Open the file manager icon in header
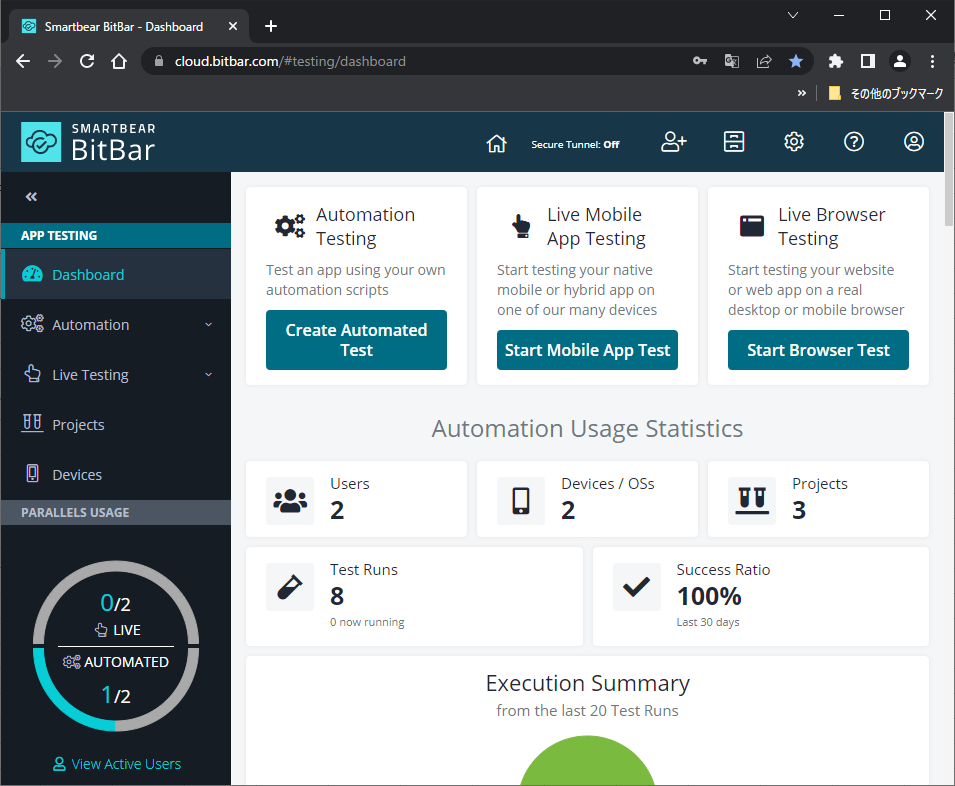Image resolution: width=955 pixels, height=786 pixels. (x=734, y=142)
